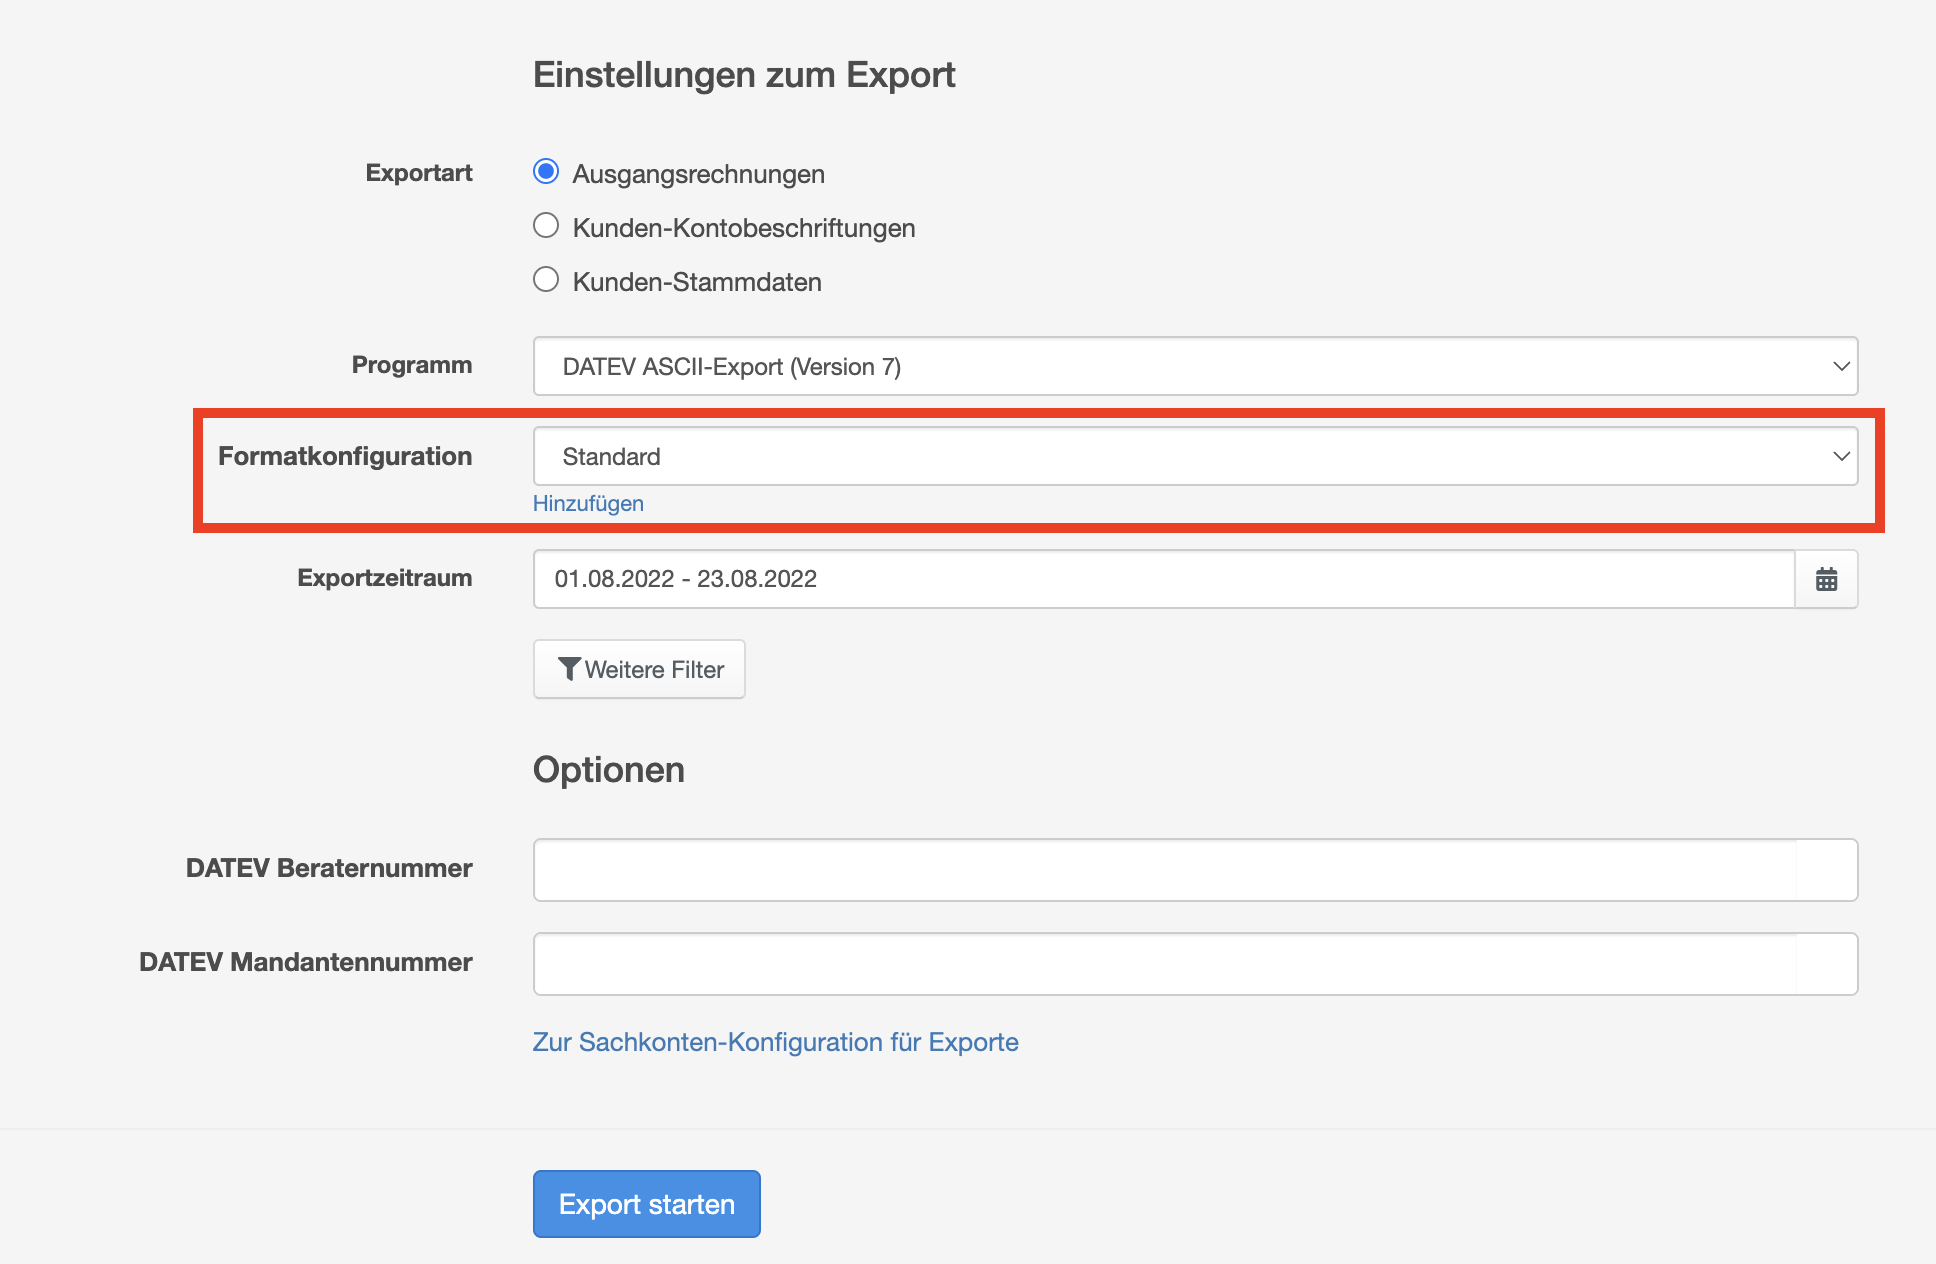The height and width of the screenshot is (1264, 1936).
Task: Select Kunden-Stammdaten radio option
Action: (x=546, y=280)
